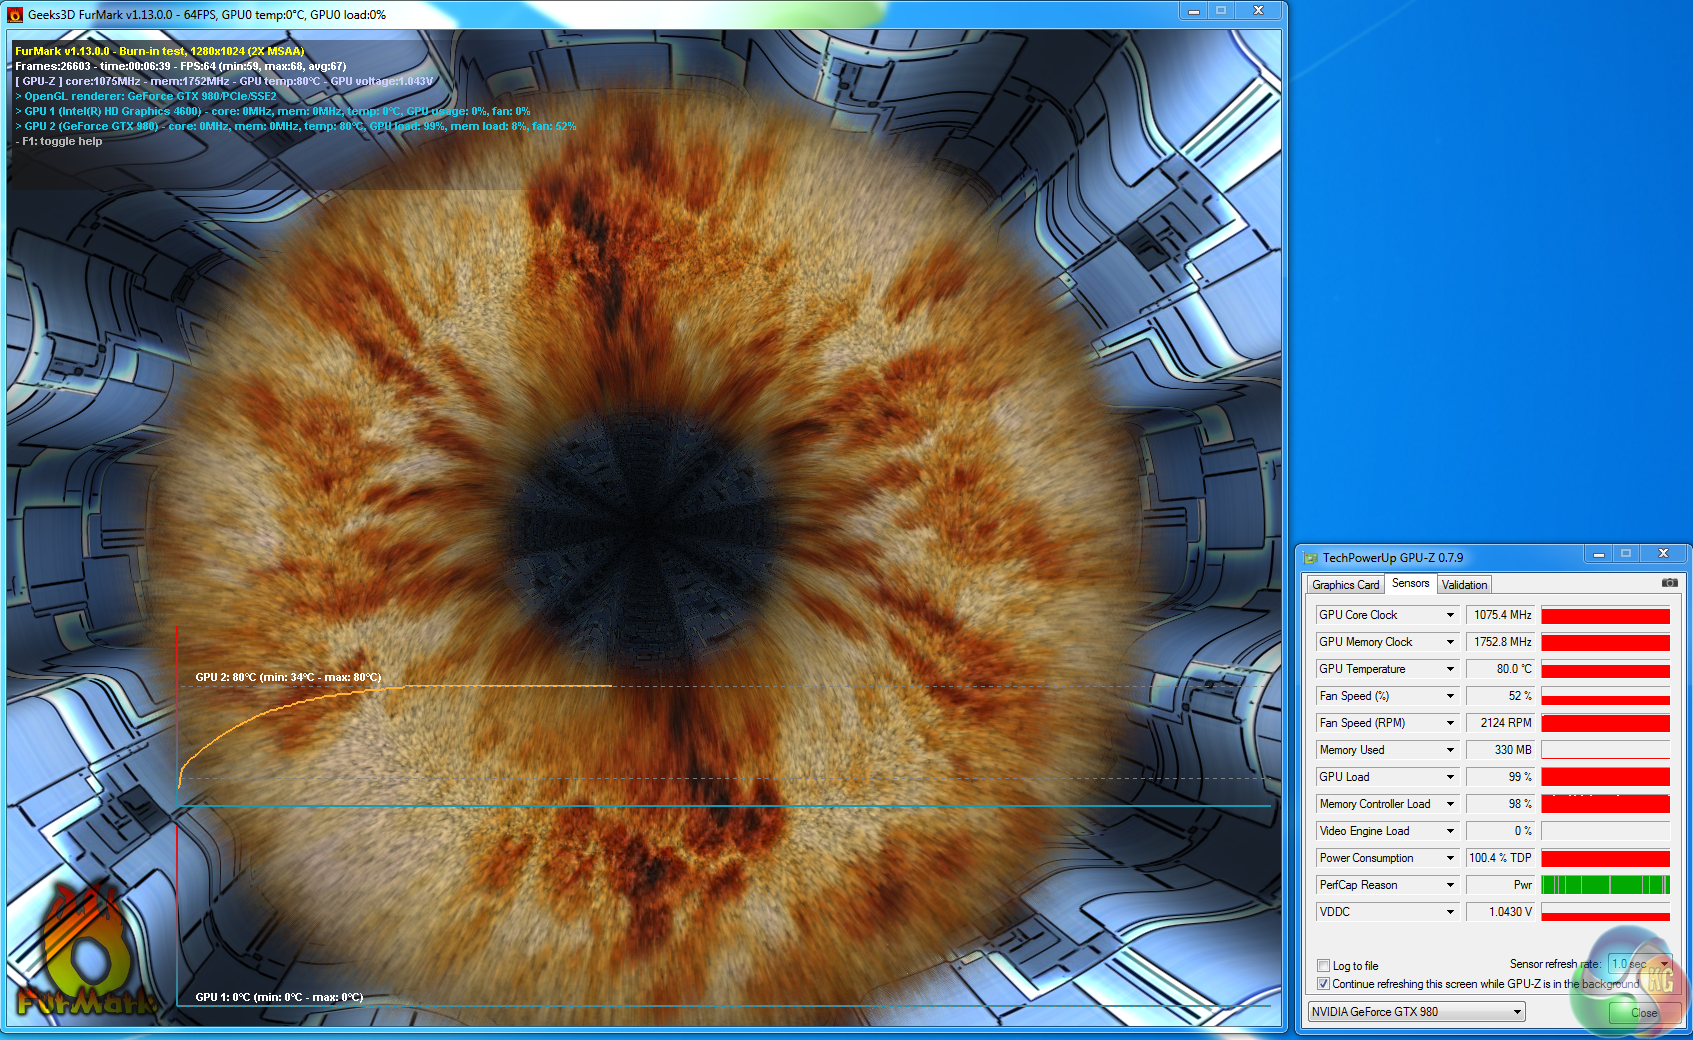This screenshot has width=1693, height=1040.
Task: Open the NVIDIA GeForce GTX 980 selector
Action: tap(1417, 1012)
